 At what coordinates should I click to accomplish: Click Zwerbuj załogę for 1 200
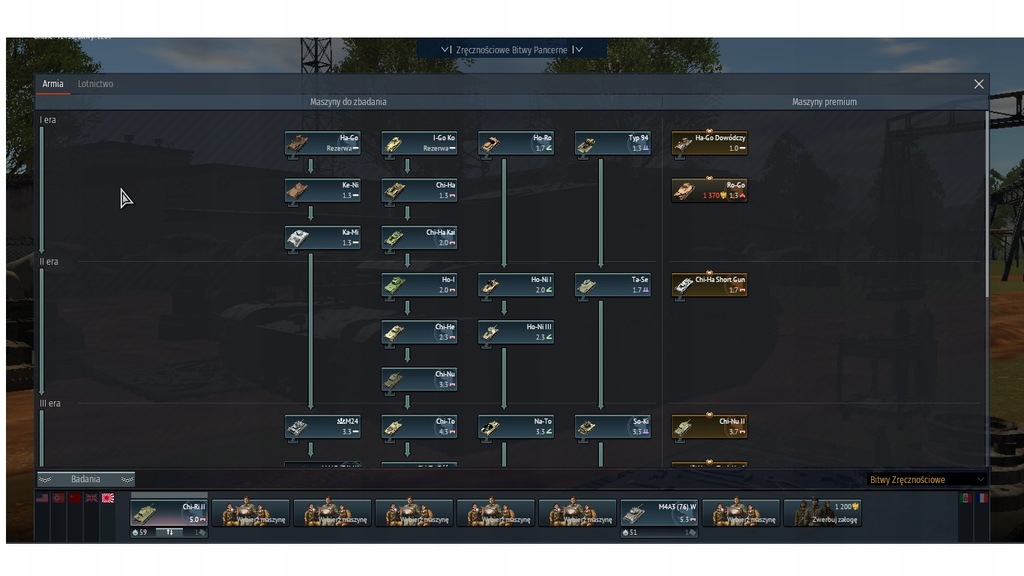[823, 513]
